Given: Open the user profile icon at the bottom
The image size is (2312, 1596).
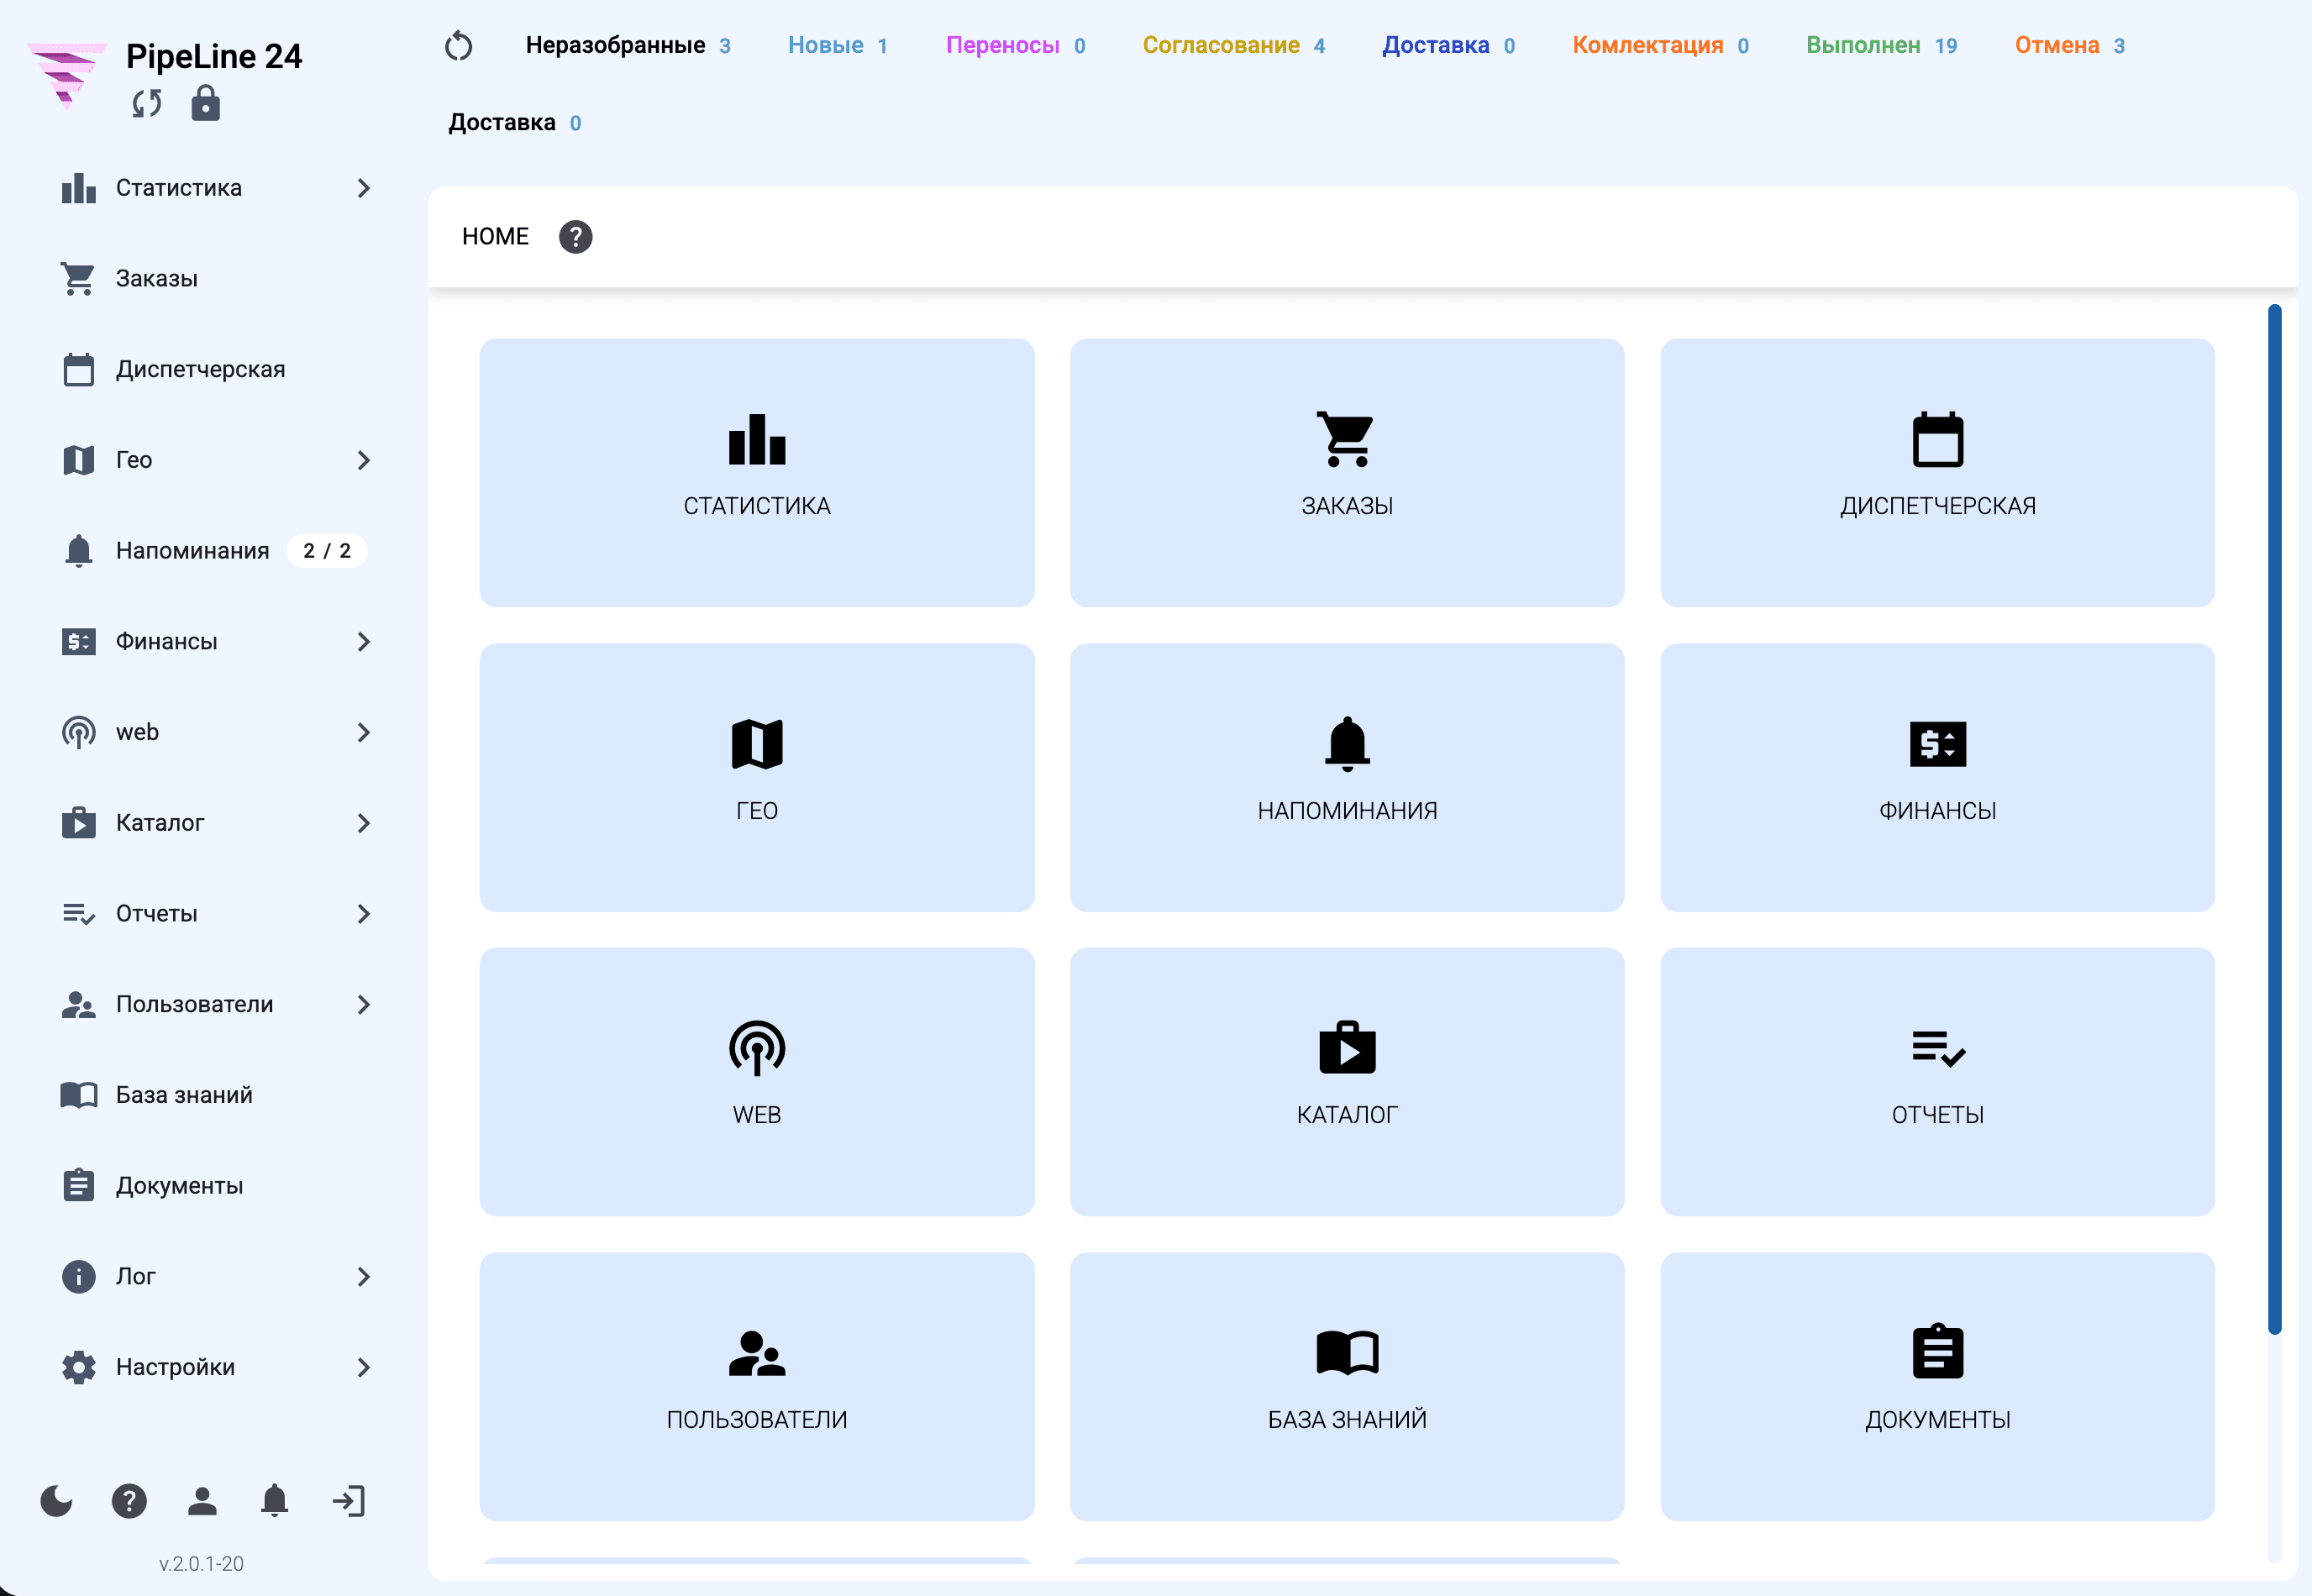Looking at the screenshot, I should pos(202,1501).
